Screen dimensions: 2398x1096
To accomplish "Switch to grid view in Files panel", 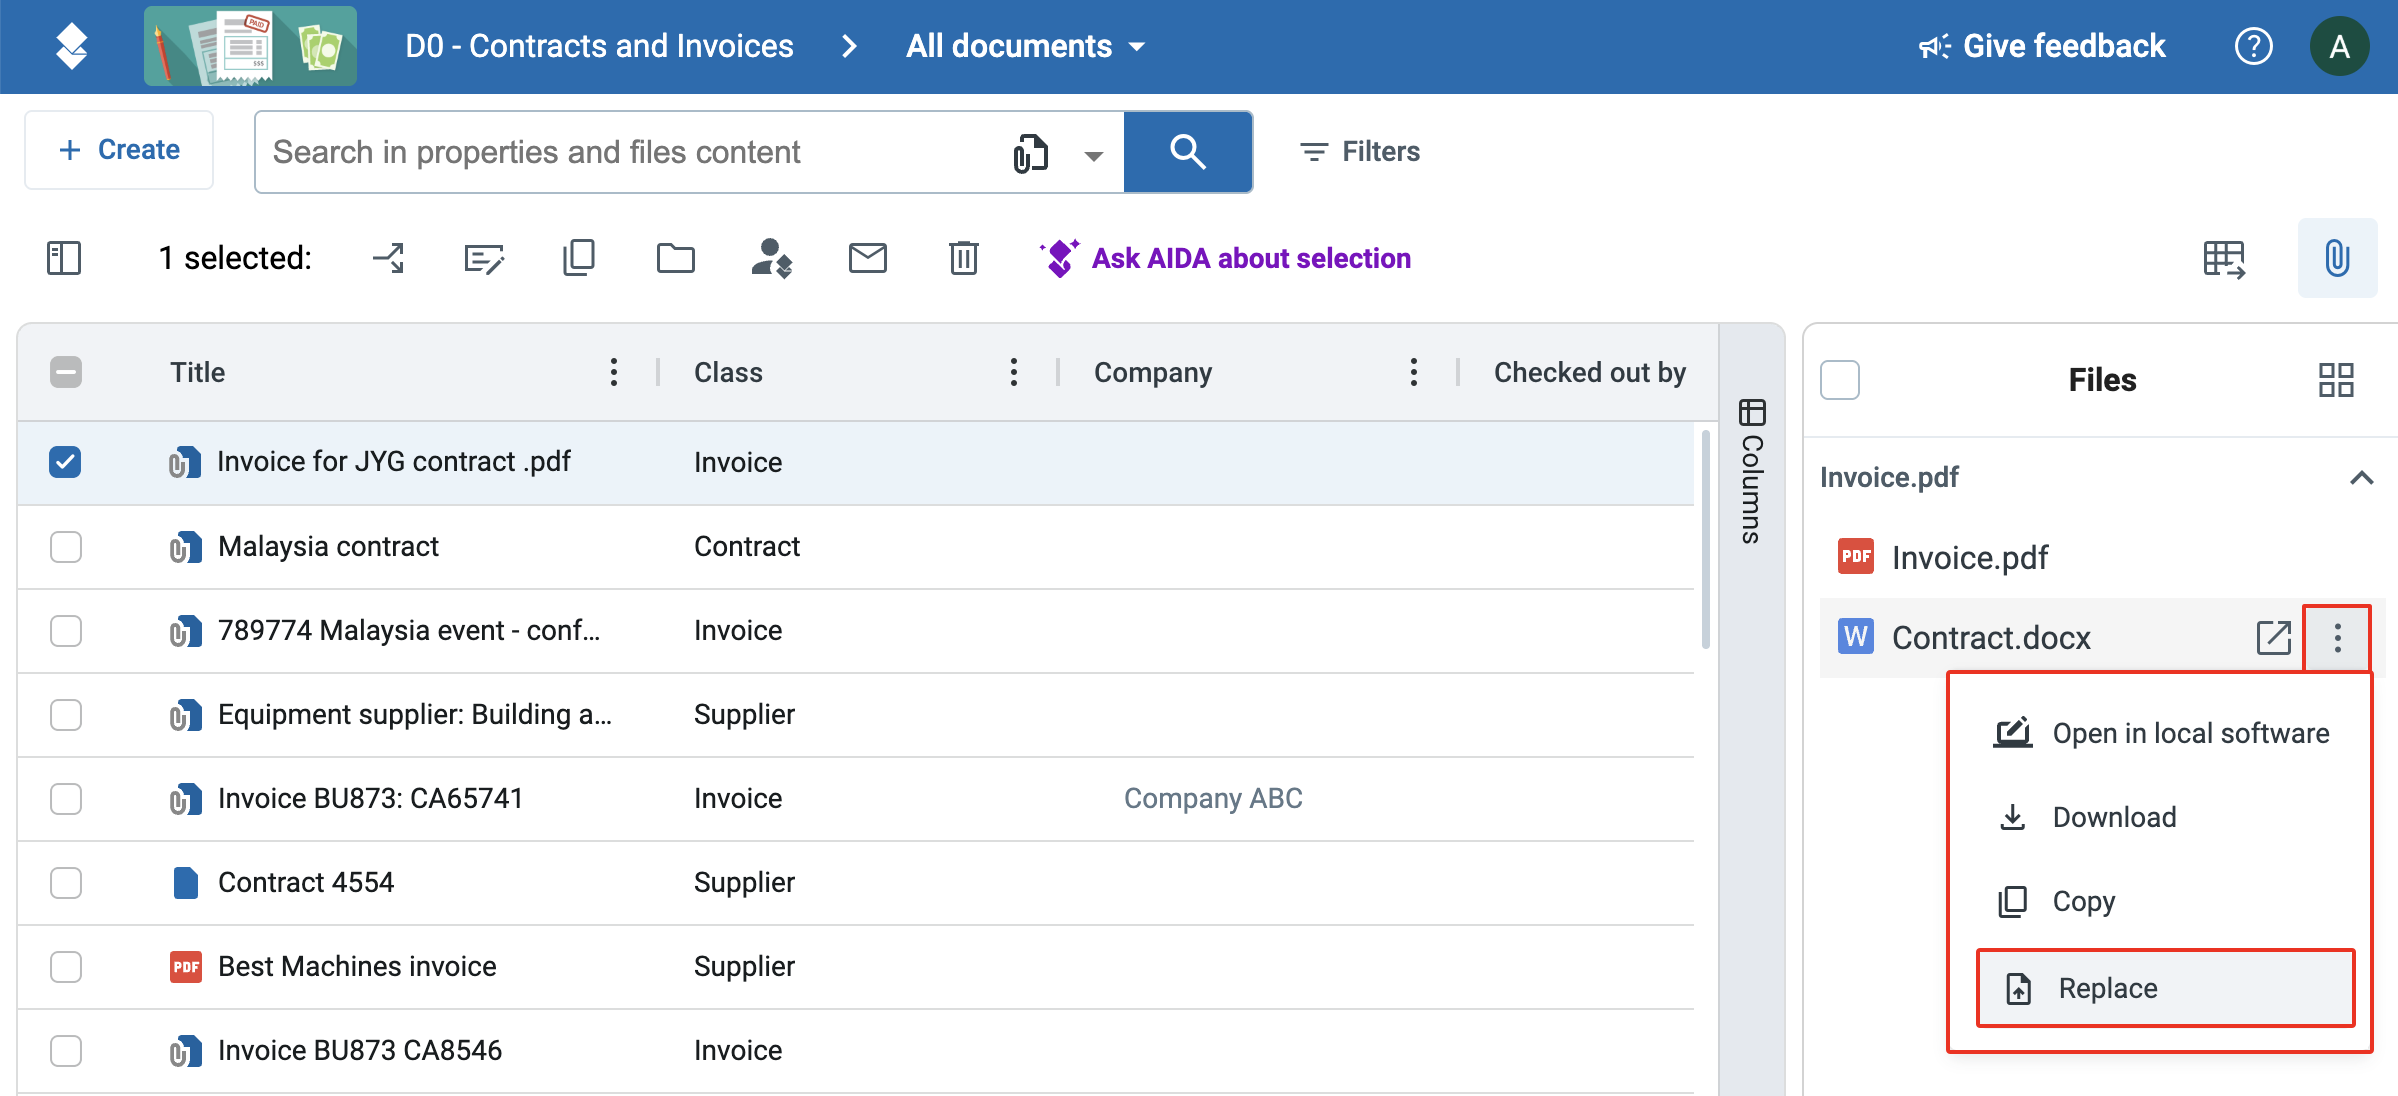I will 2336,380.
